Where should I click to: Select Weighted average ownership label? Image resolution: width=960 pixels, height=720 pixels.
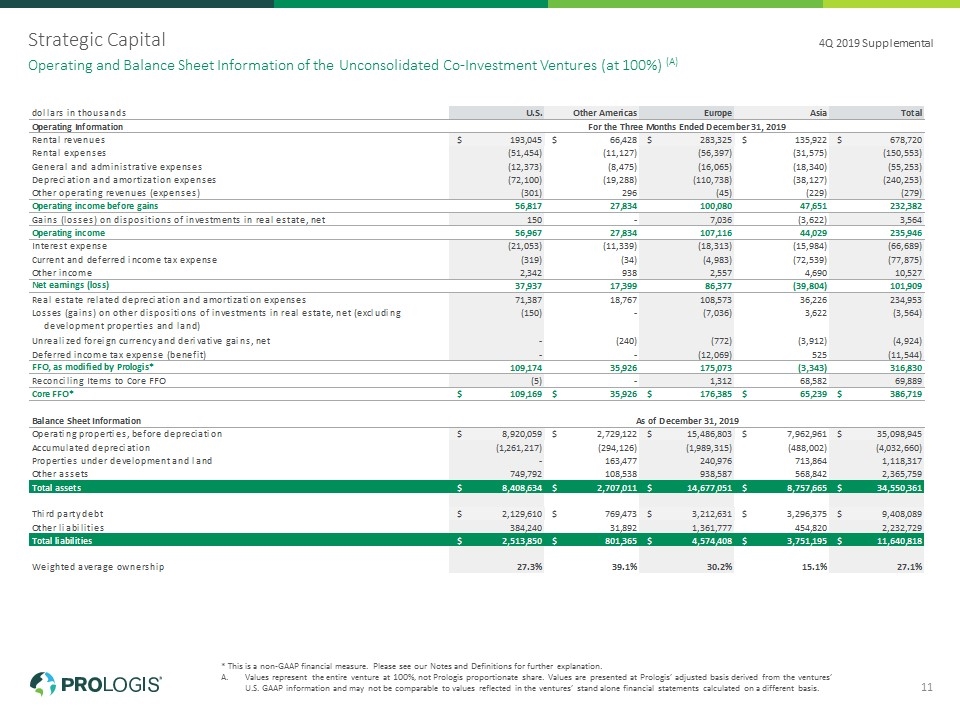(98, 567)
